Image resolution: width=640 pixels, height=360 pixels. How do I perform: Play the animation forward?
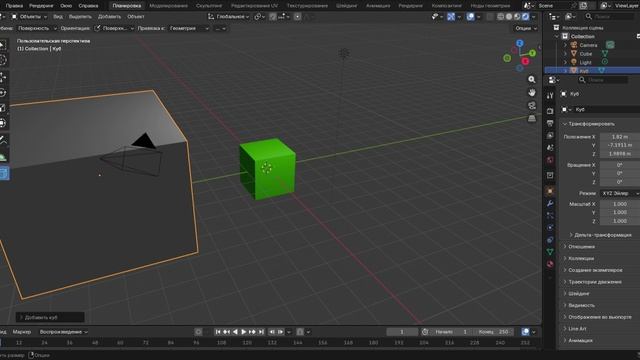pyautogui.click(x=244, y=332)
